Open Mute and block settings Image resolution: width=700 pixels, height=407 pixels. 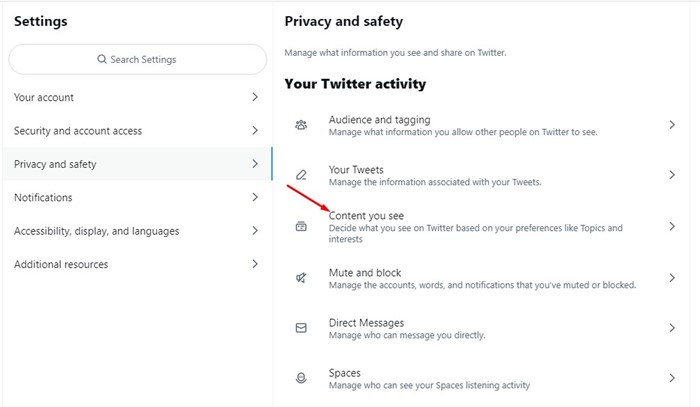tap(484, 278)
